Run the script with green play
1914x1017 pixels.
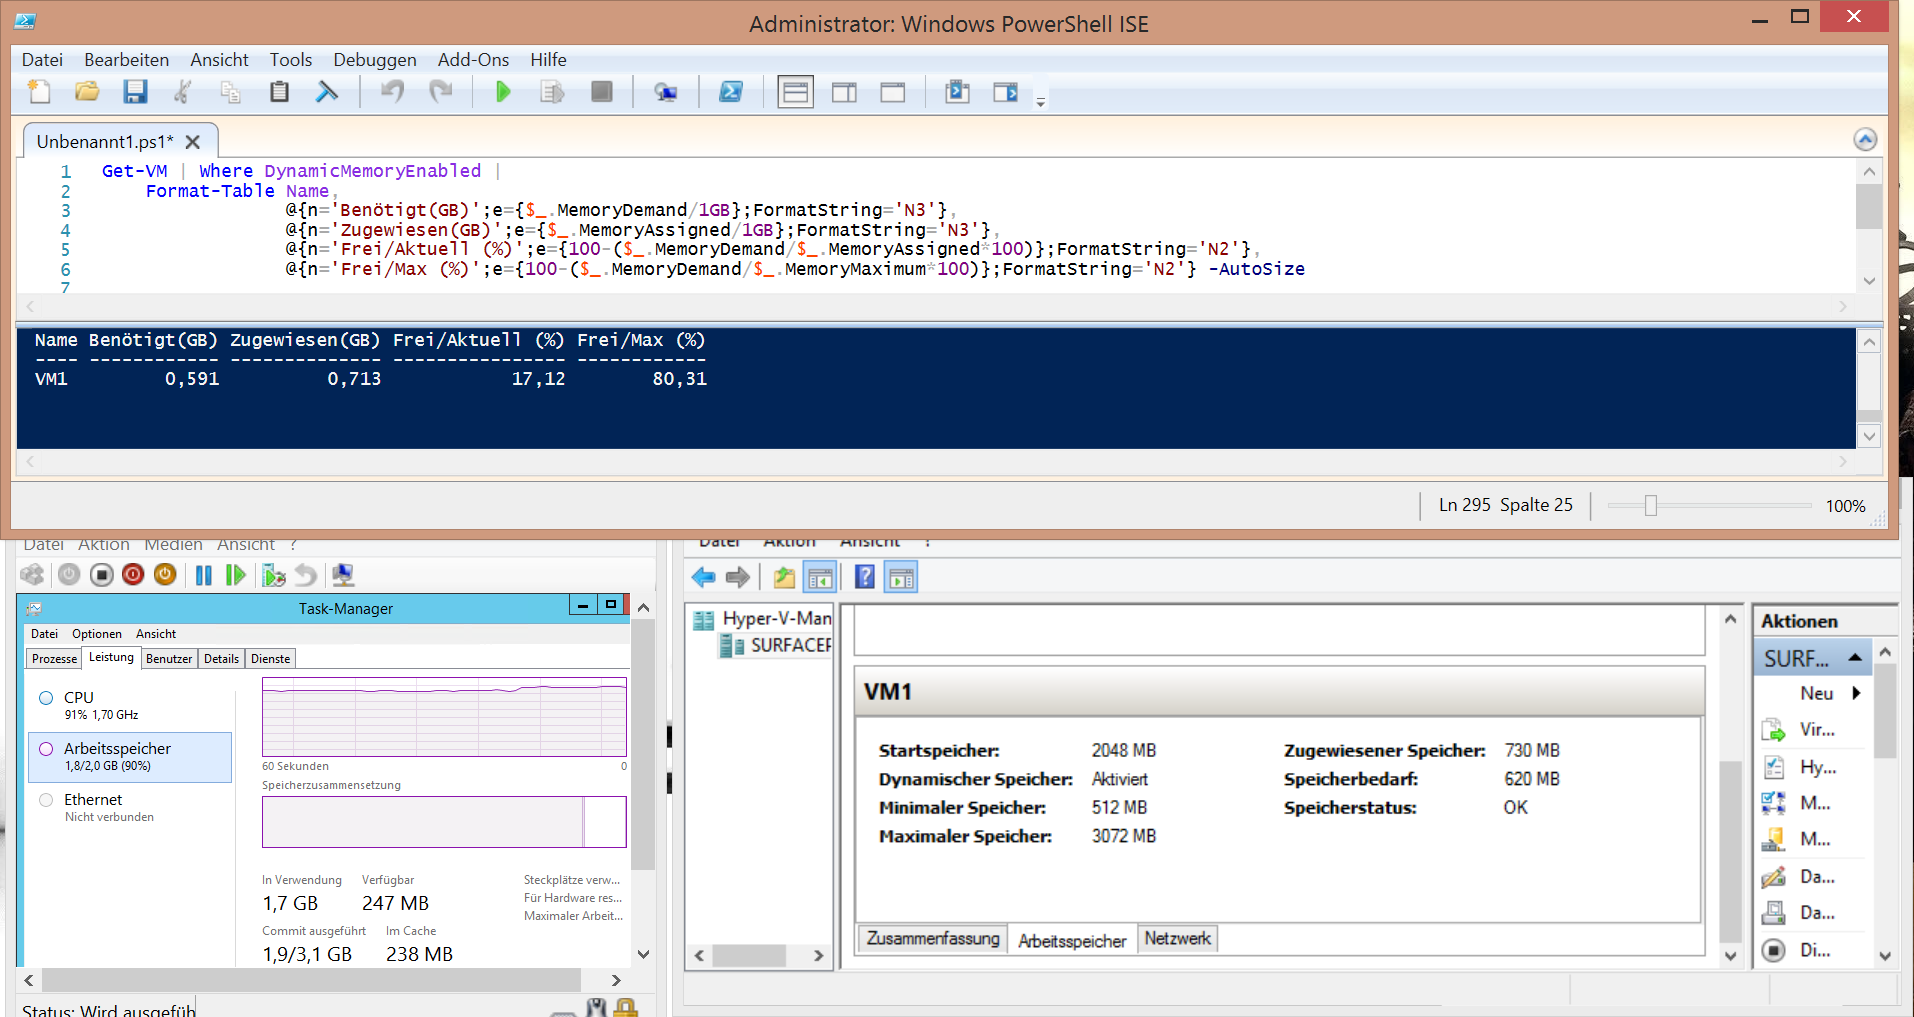point(503,92)
